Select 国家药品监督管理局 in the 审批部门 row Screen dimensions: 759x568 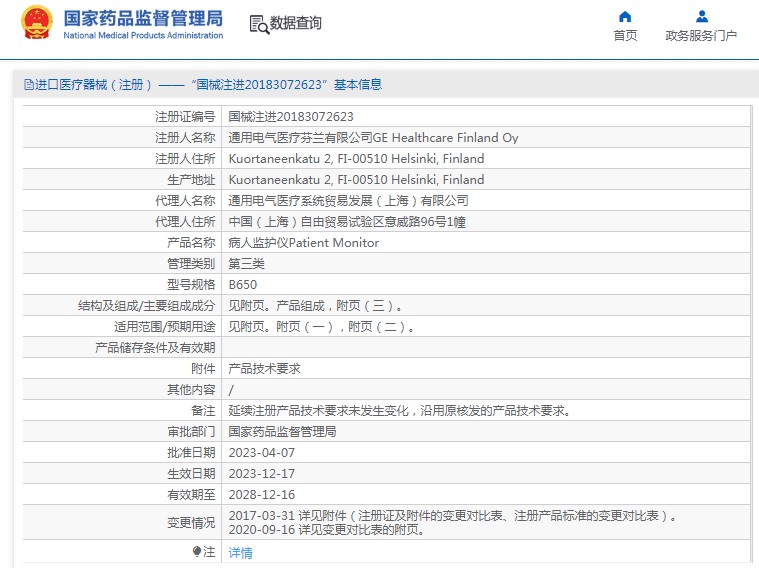(282, 432)
